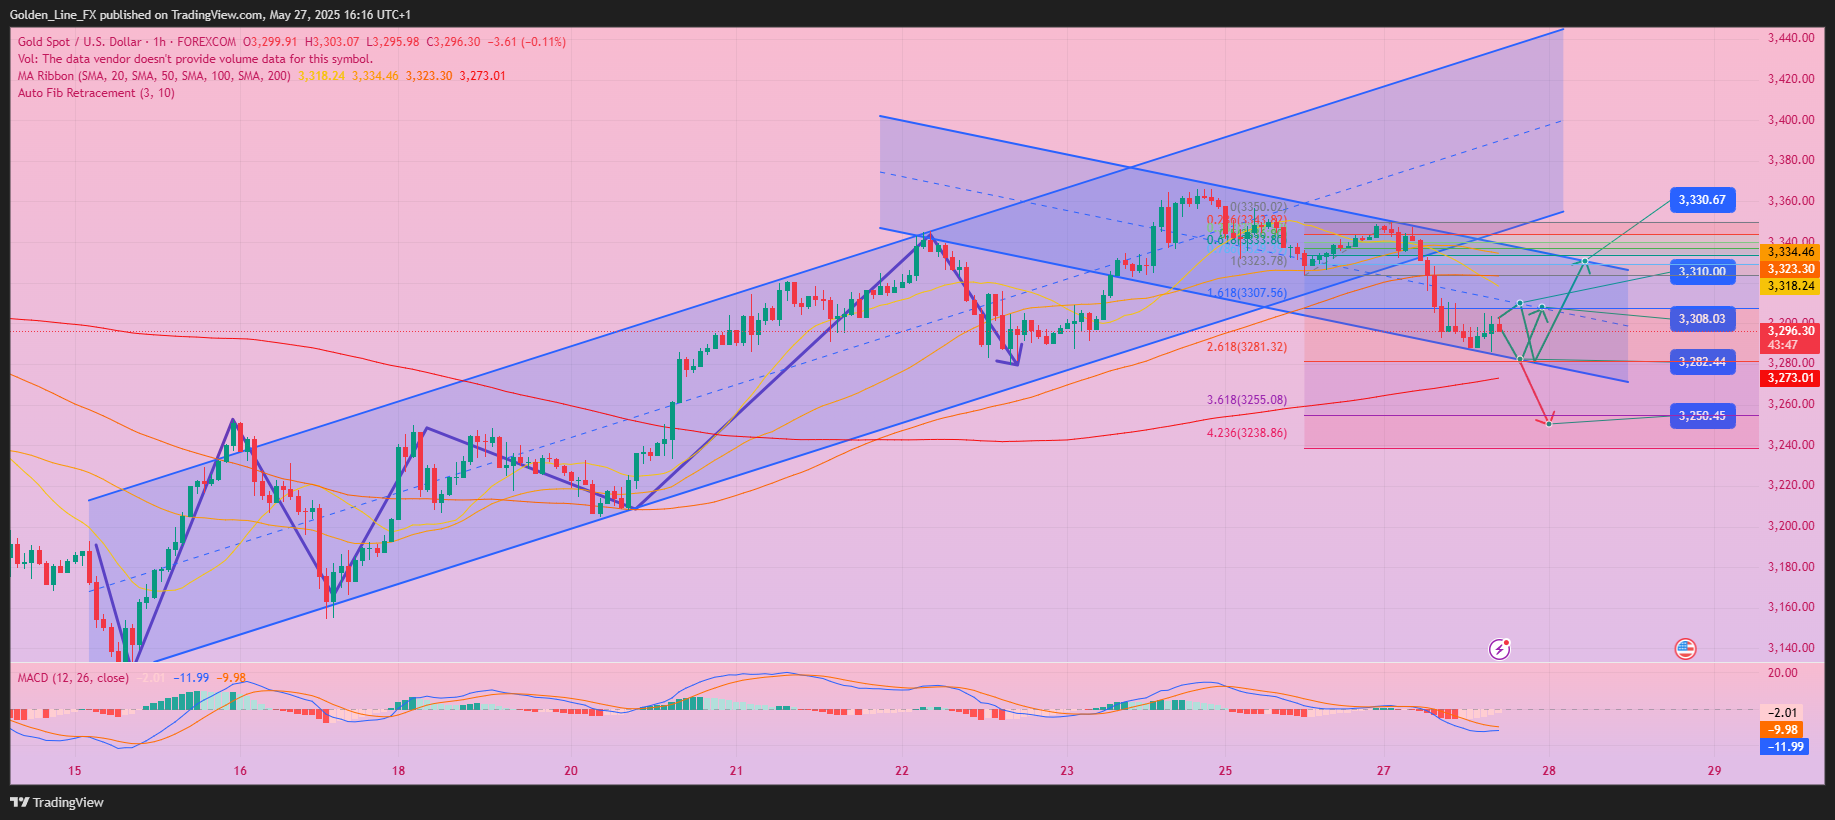1835x820 pixels.
Task: Click the US flag economic event icon
Action: tap(1685, 649)
